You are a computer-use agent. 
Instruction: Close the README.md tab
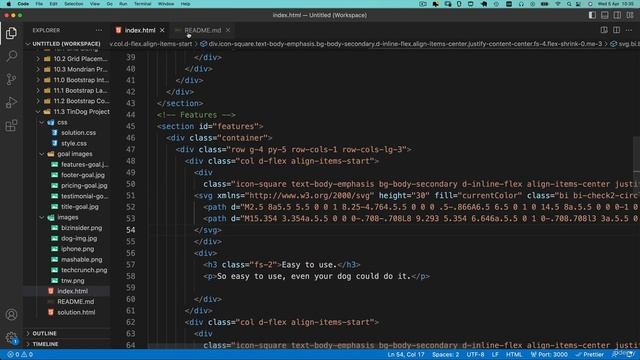point(228,30)
